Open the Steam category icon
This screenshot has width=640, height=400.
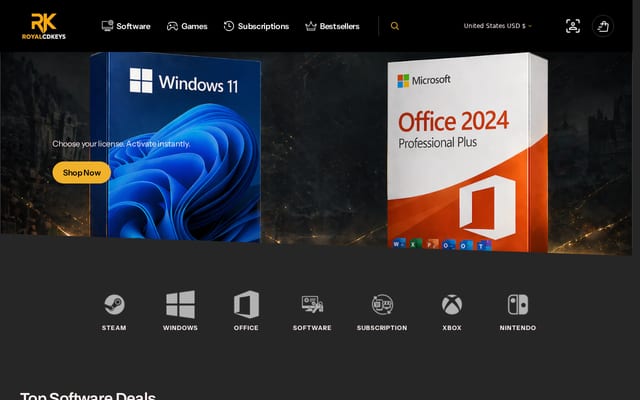(x=114, y=304)
